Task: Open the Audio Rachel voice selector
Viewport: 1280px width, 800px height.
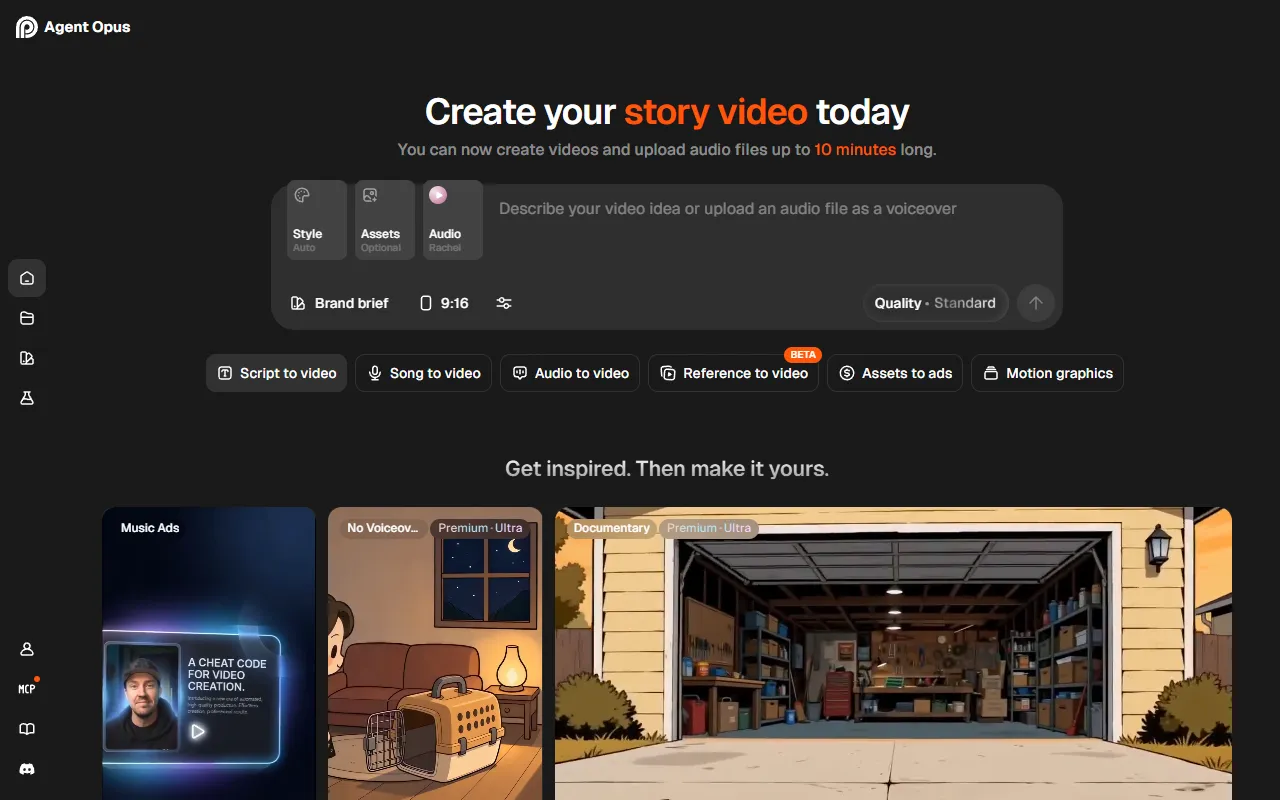Action: [x=453, y=220]
